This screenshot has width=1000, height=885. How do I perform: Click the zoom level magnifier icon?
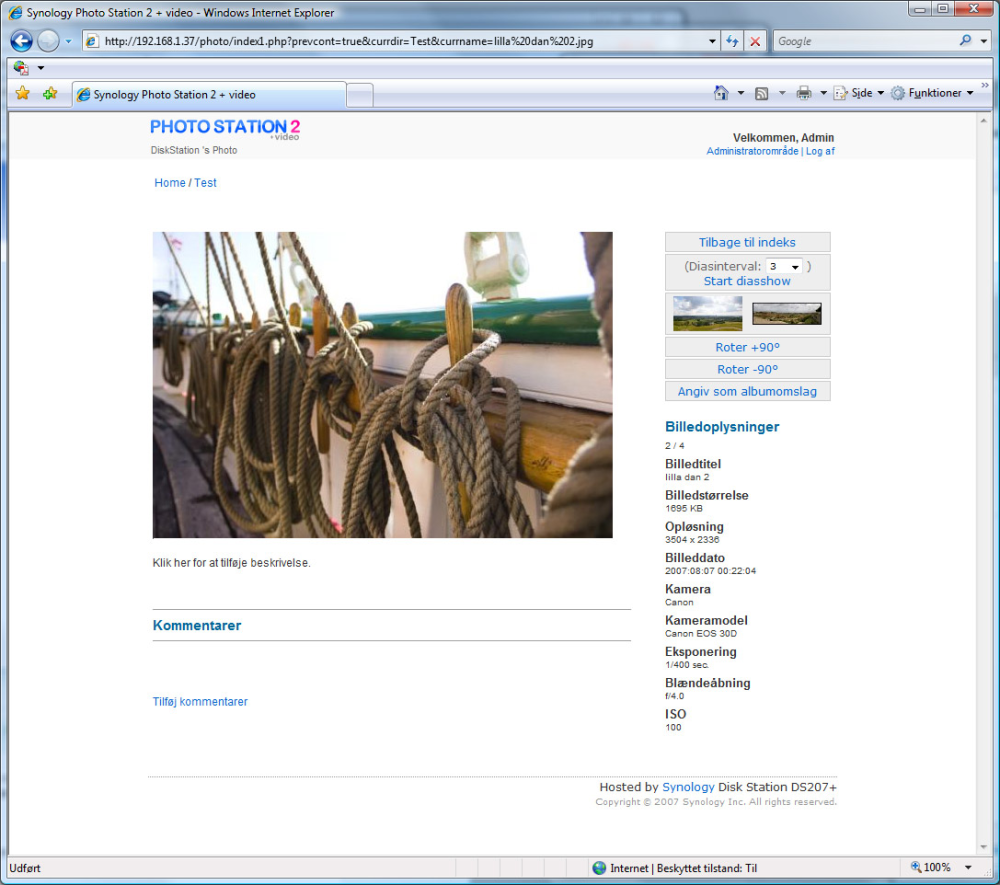[916, 867]
